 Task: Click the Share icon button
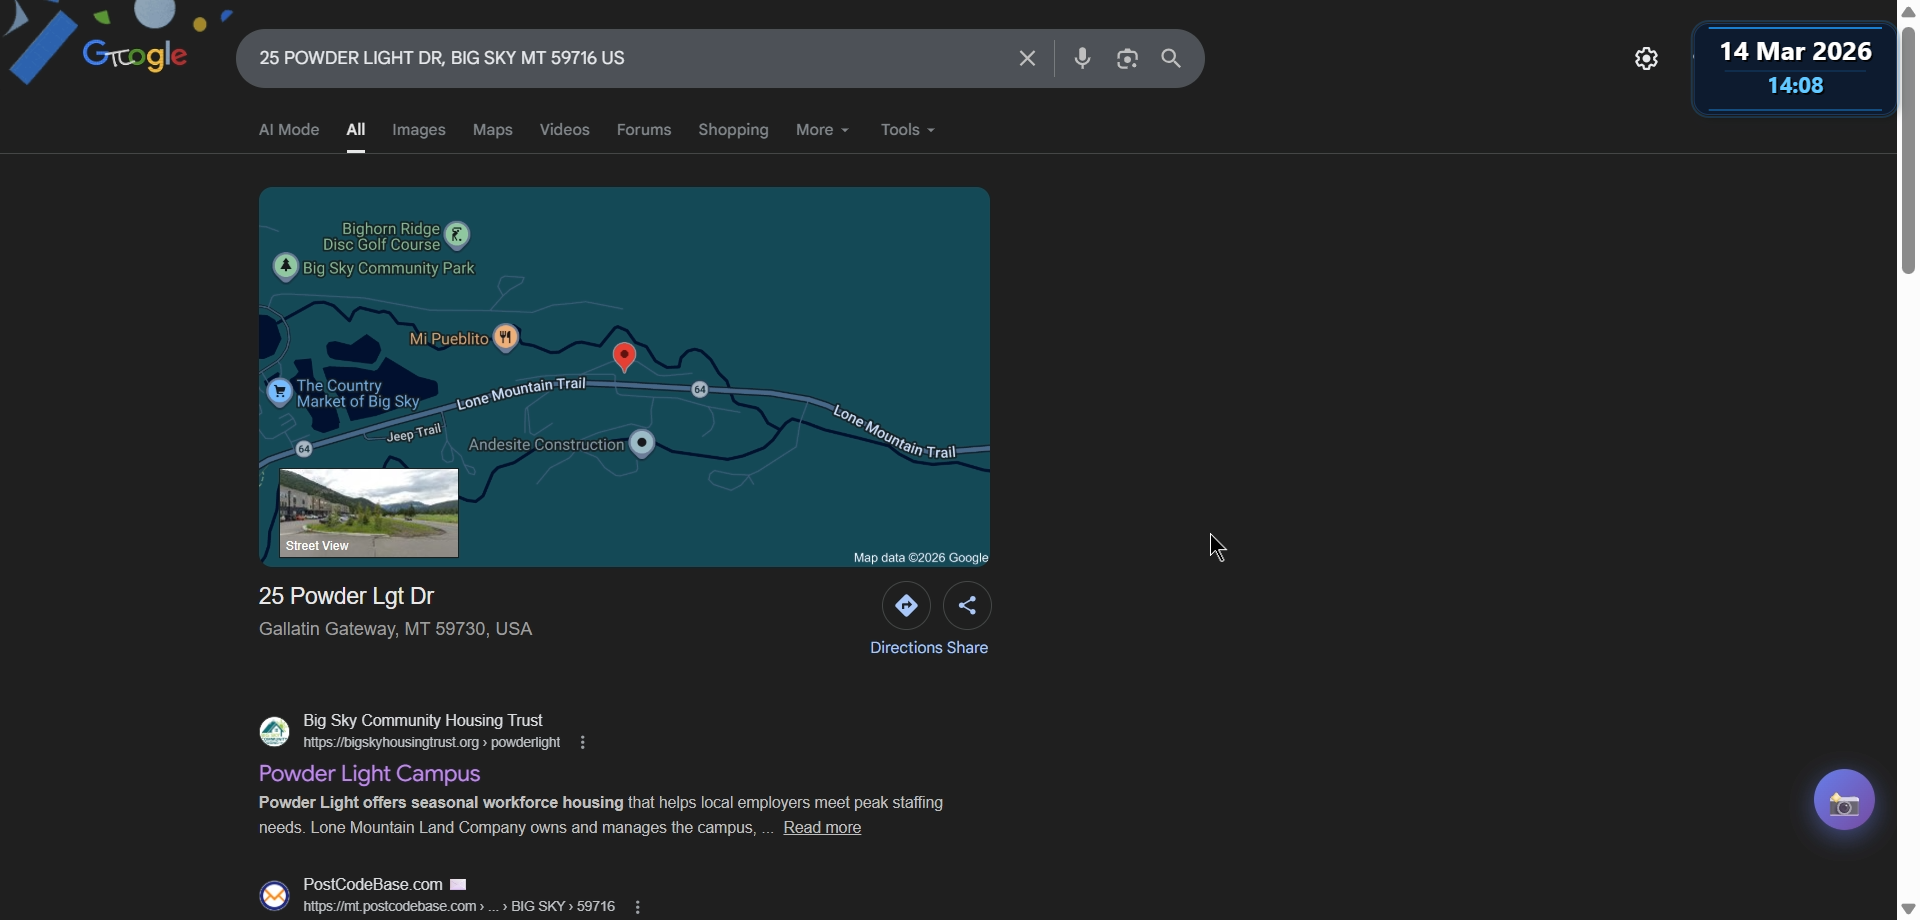pyautogui.click(x=967, y=605)
